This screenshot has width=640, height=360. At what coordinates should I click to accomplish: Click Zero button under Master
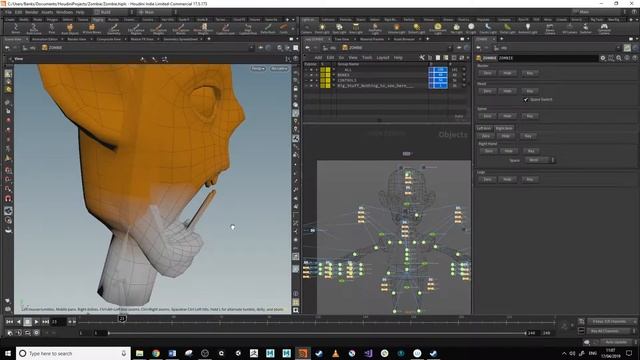coord(487,73)
